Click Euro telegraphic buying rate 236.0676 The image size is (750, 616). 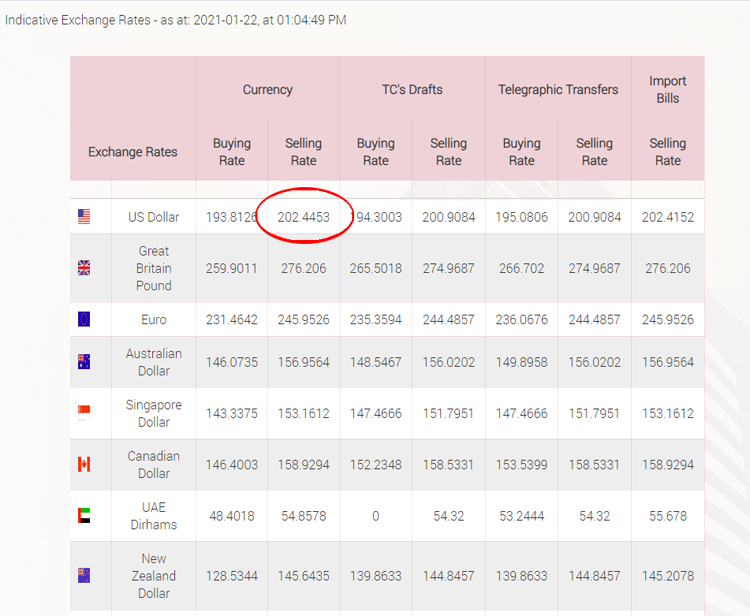(521, 319)
